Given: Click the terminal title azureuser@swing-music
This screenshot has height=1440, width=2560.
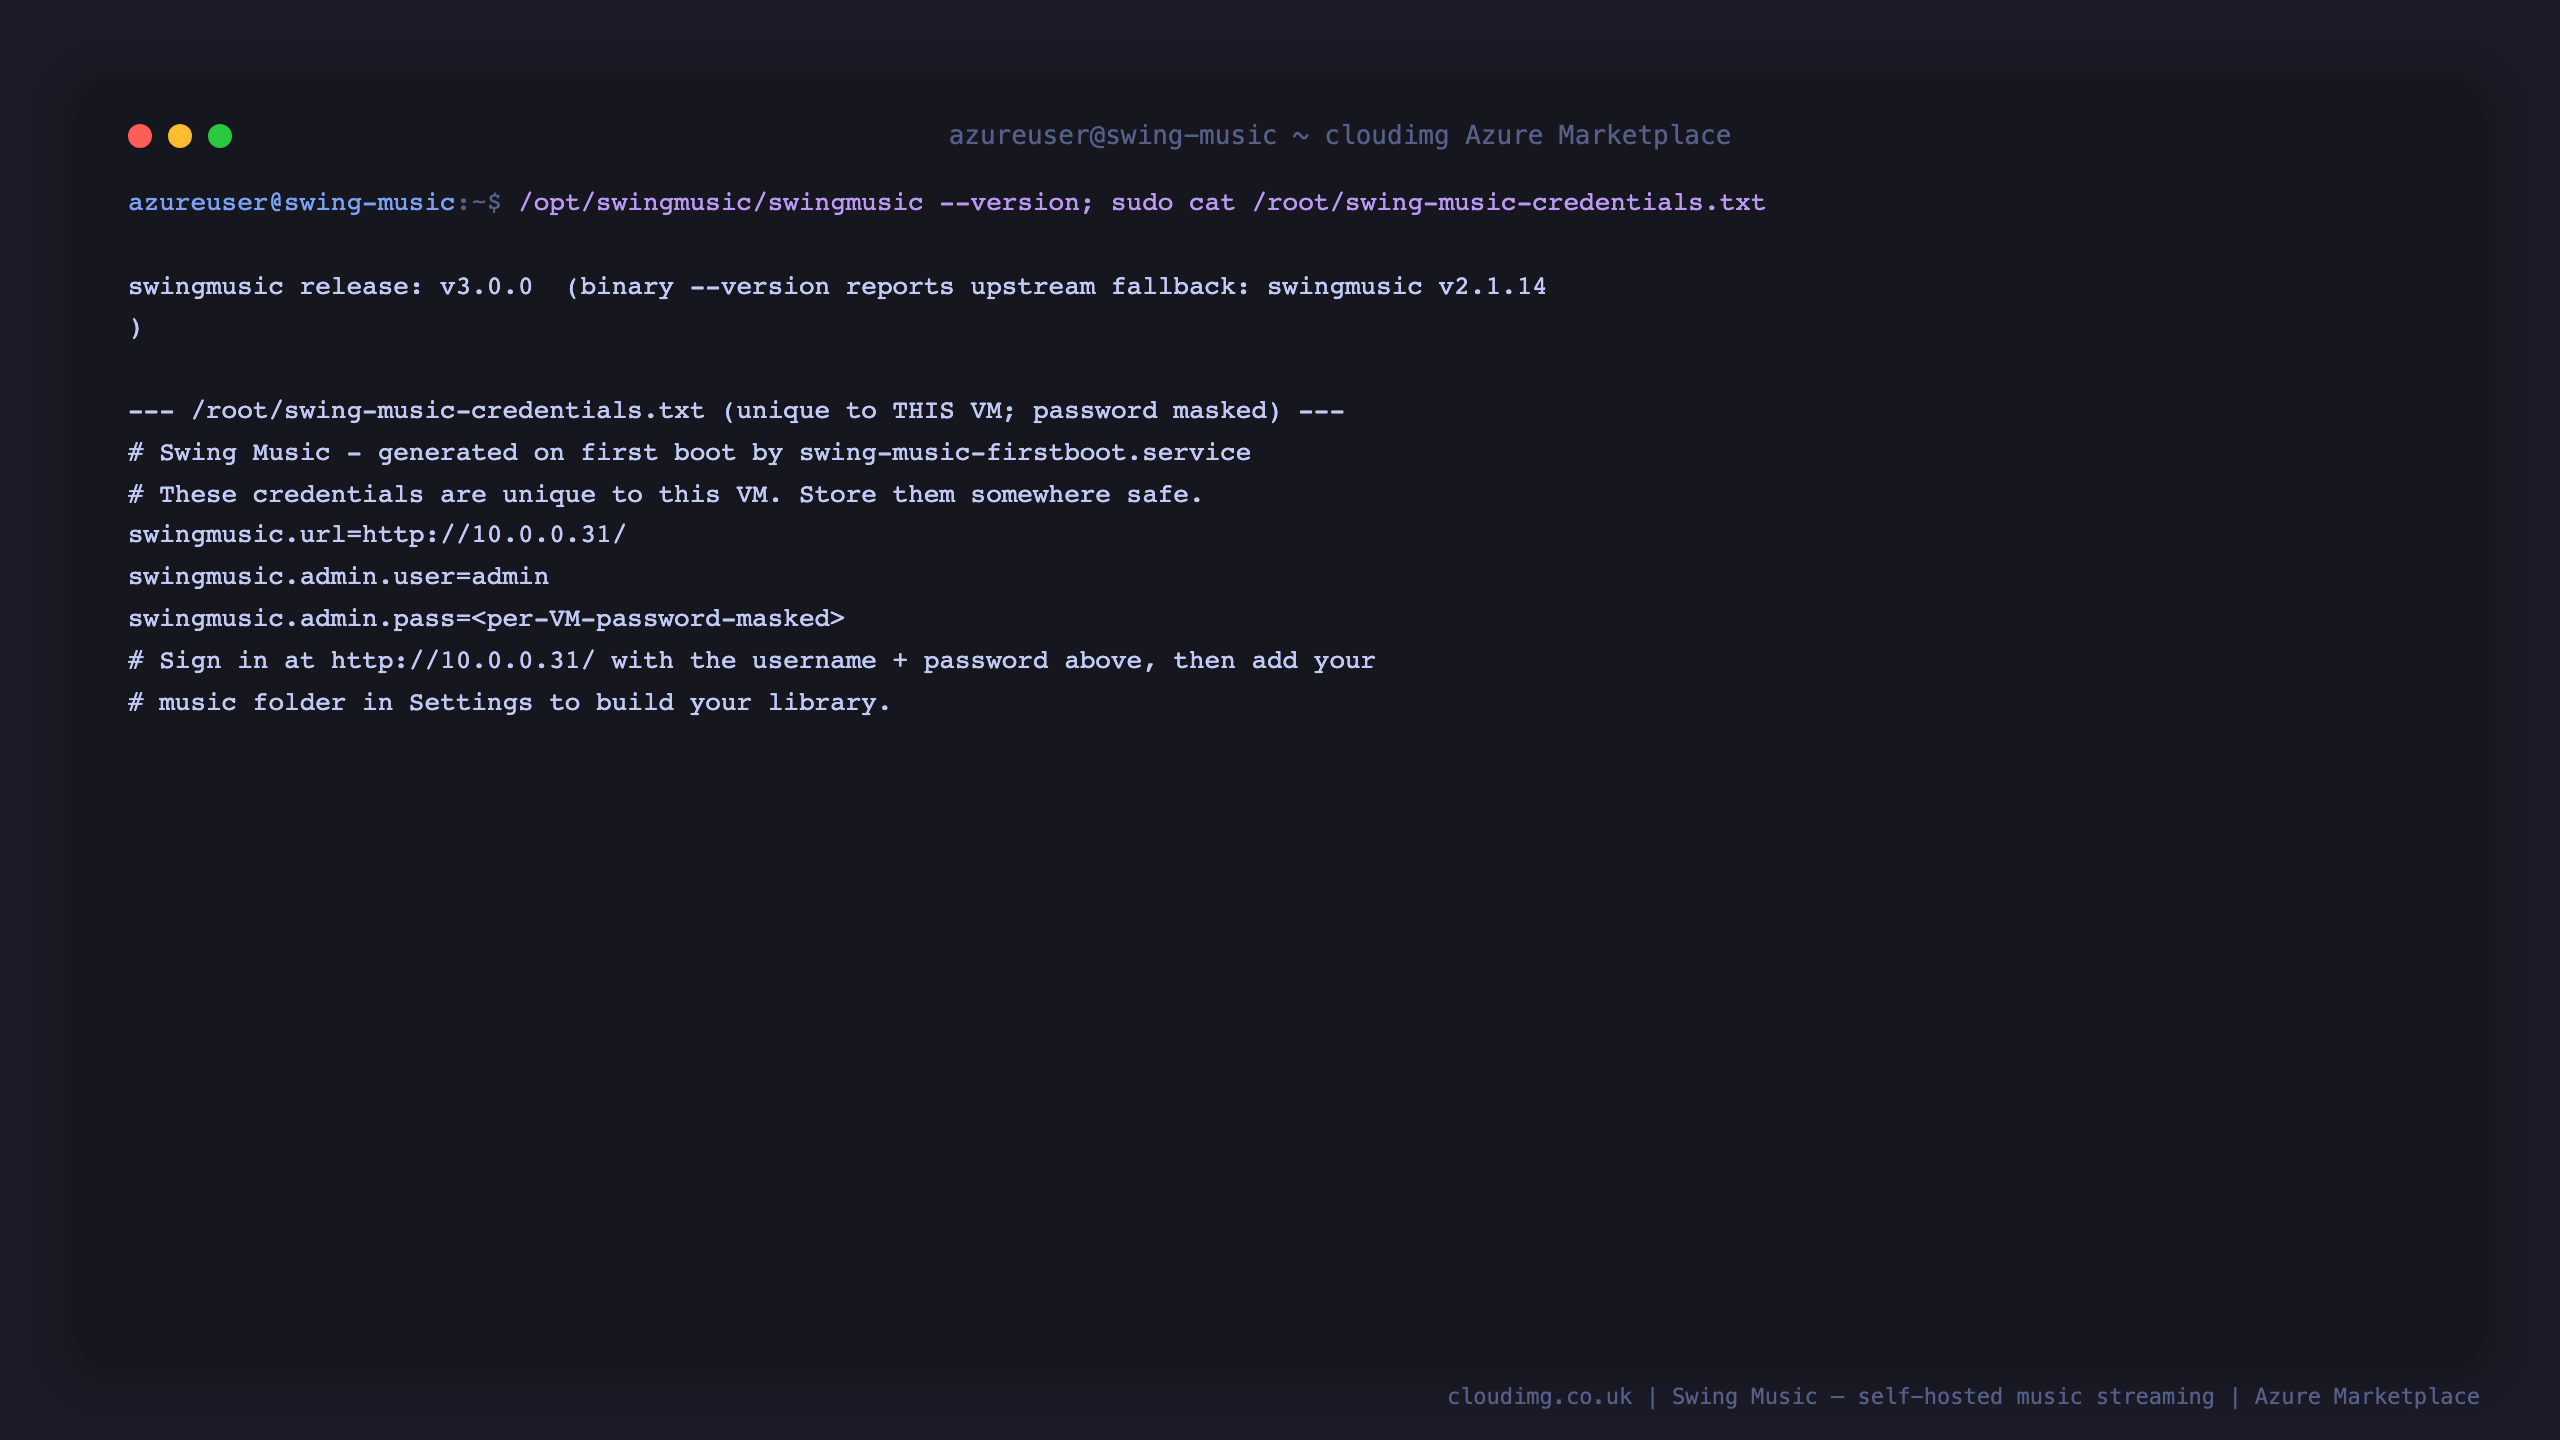Looking at the screenshot, I should (x=1339, y=135).
